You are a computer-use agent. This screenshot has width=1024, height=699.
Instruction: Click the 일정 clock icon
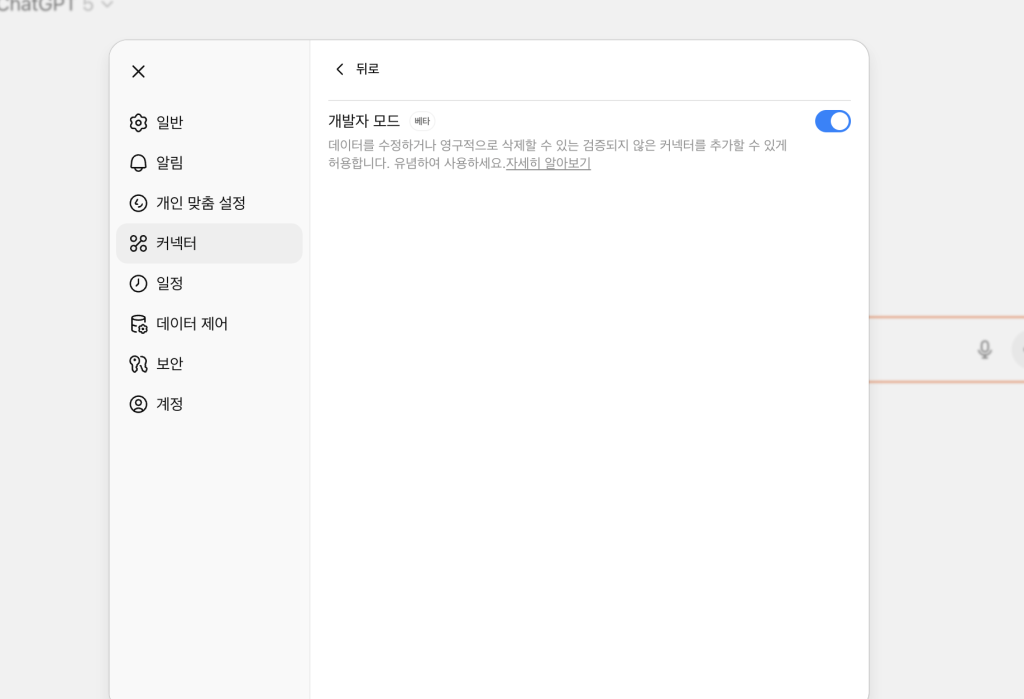click(x=138, y=284)
